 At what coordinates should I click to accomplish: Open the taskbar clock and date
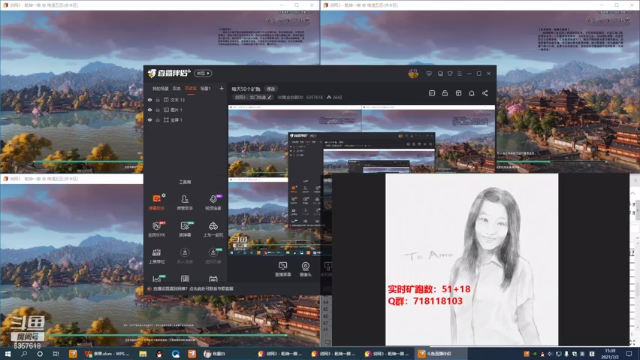(x=610, y=354)
